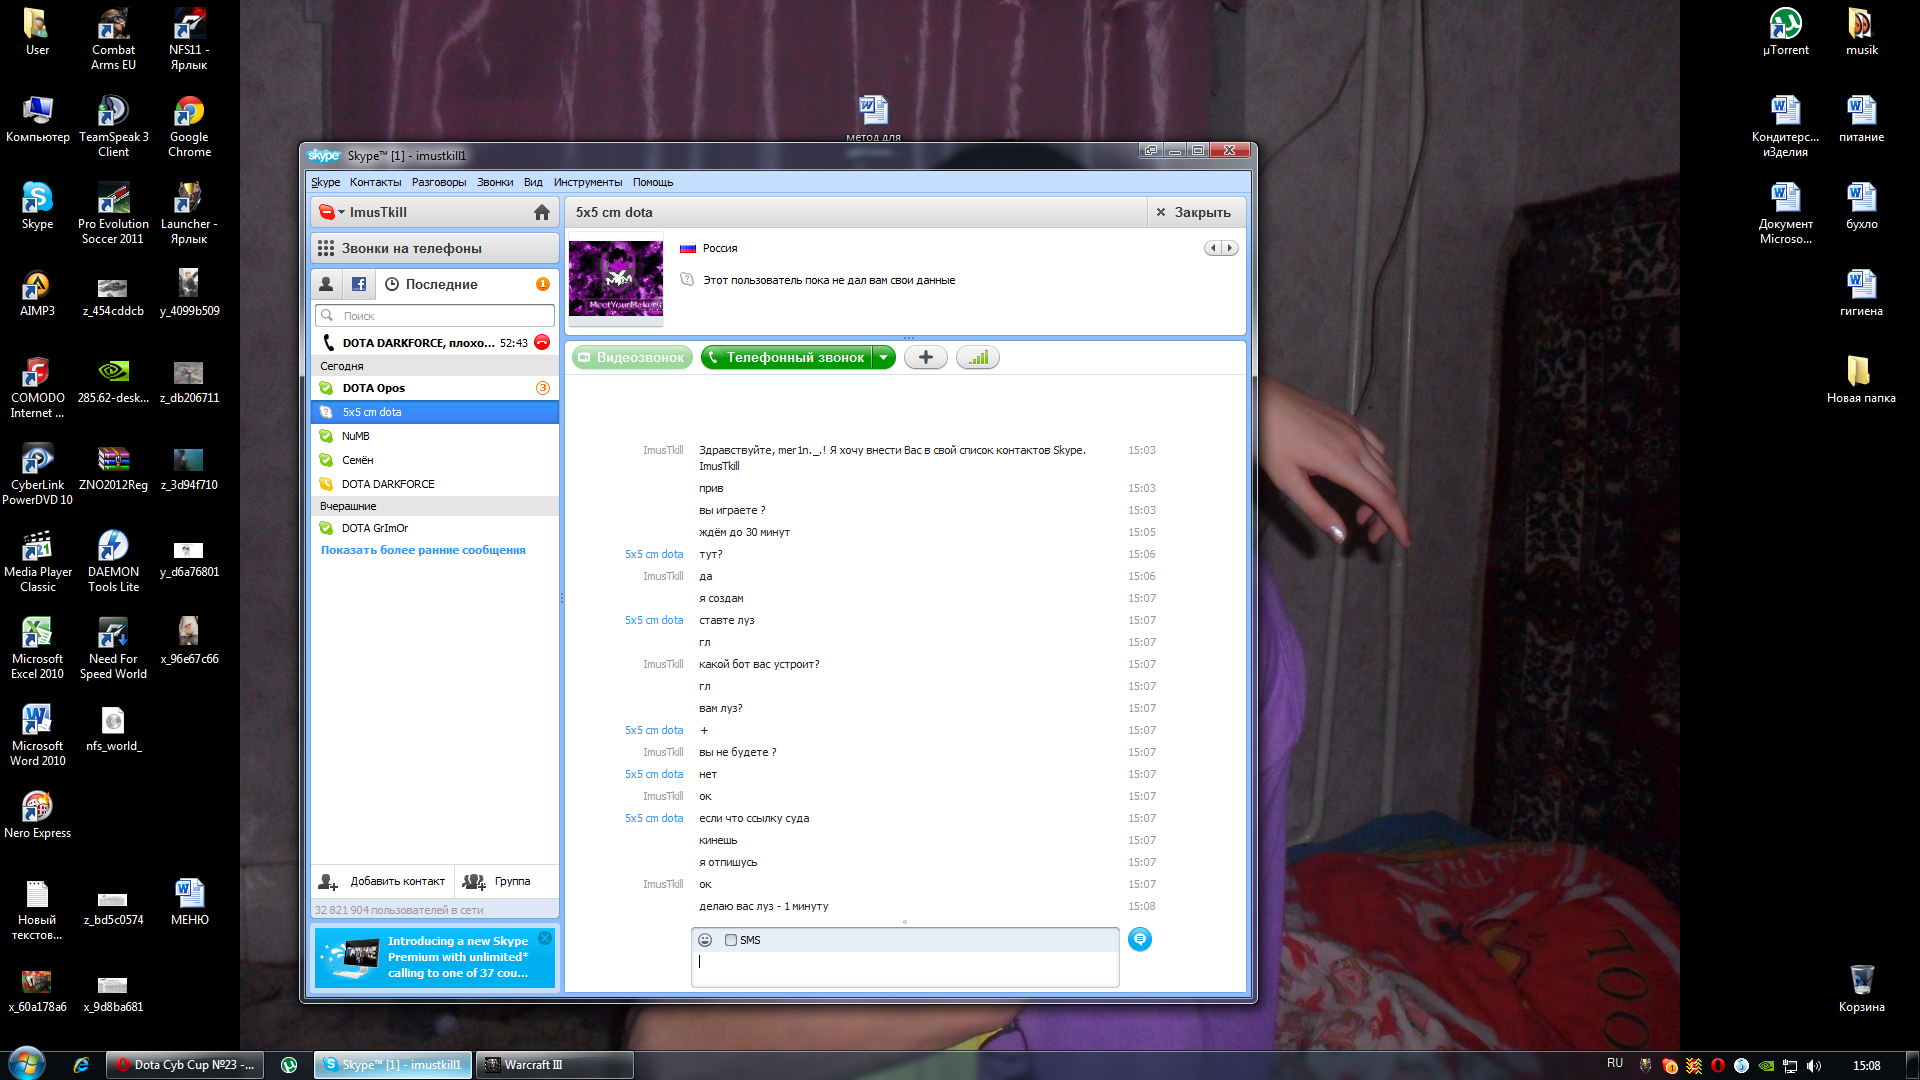
Task: Hang up the DOTA DARKFORCE call
Action: [542, 342]
